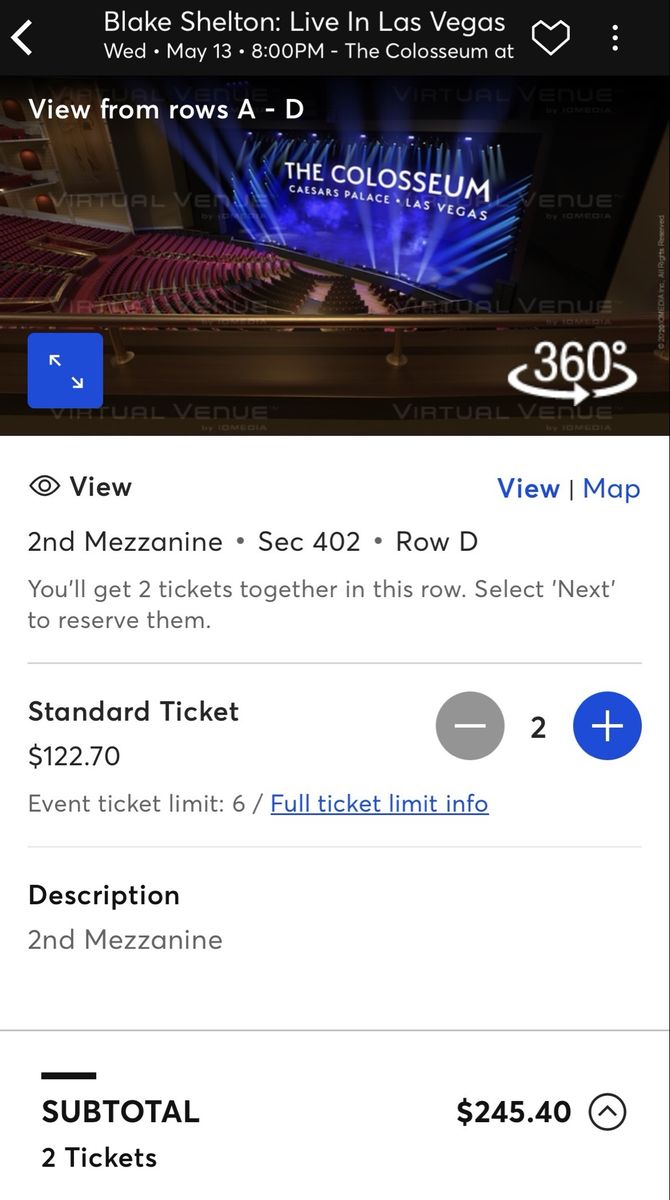This screenshot has height=1200, width=670.
Task: Tap the 2 Tickets summary text
Action: click(x=99, y=1157)
